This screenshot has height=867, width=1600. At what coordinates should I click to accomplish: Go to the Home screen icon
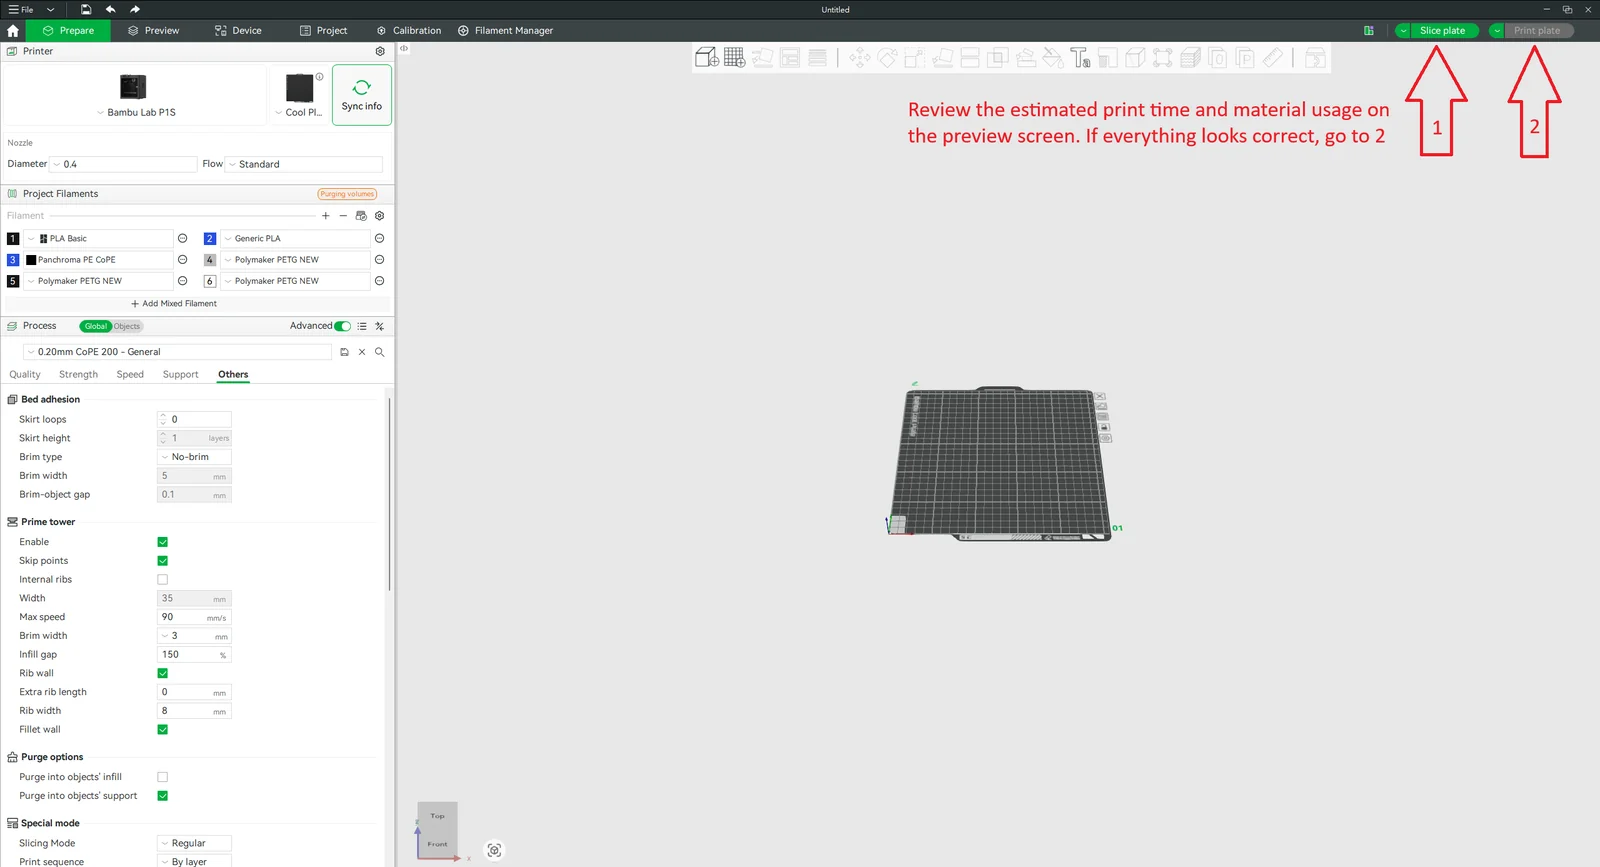[13, 31]
